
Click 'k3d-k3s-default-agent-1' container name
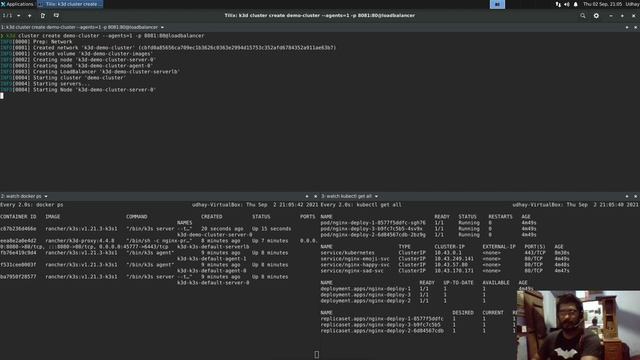click(x=212, y=259)
